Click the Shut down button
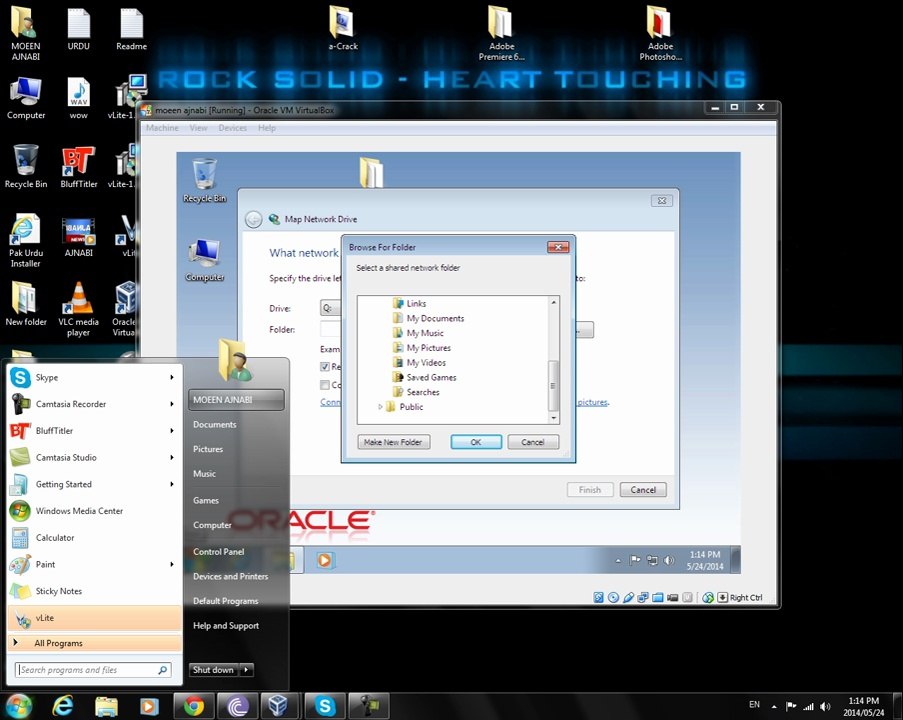This screenshot has height=720, width=903. tap(213, 669)
